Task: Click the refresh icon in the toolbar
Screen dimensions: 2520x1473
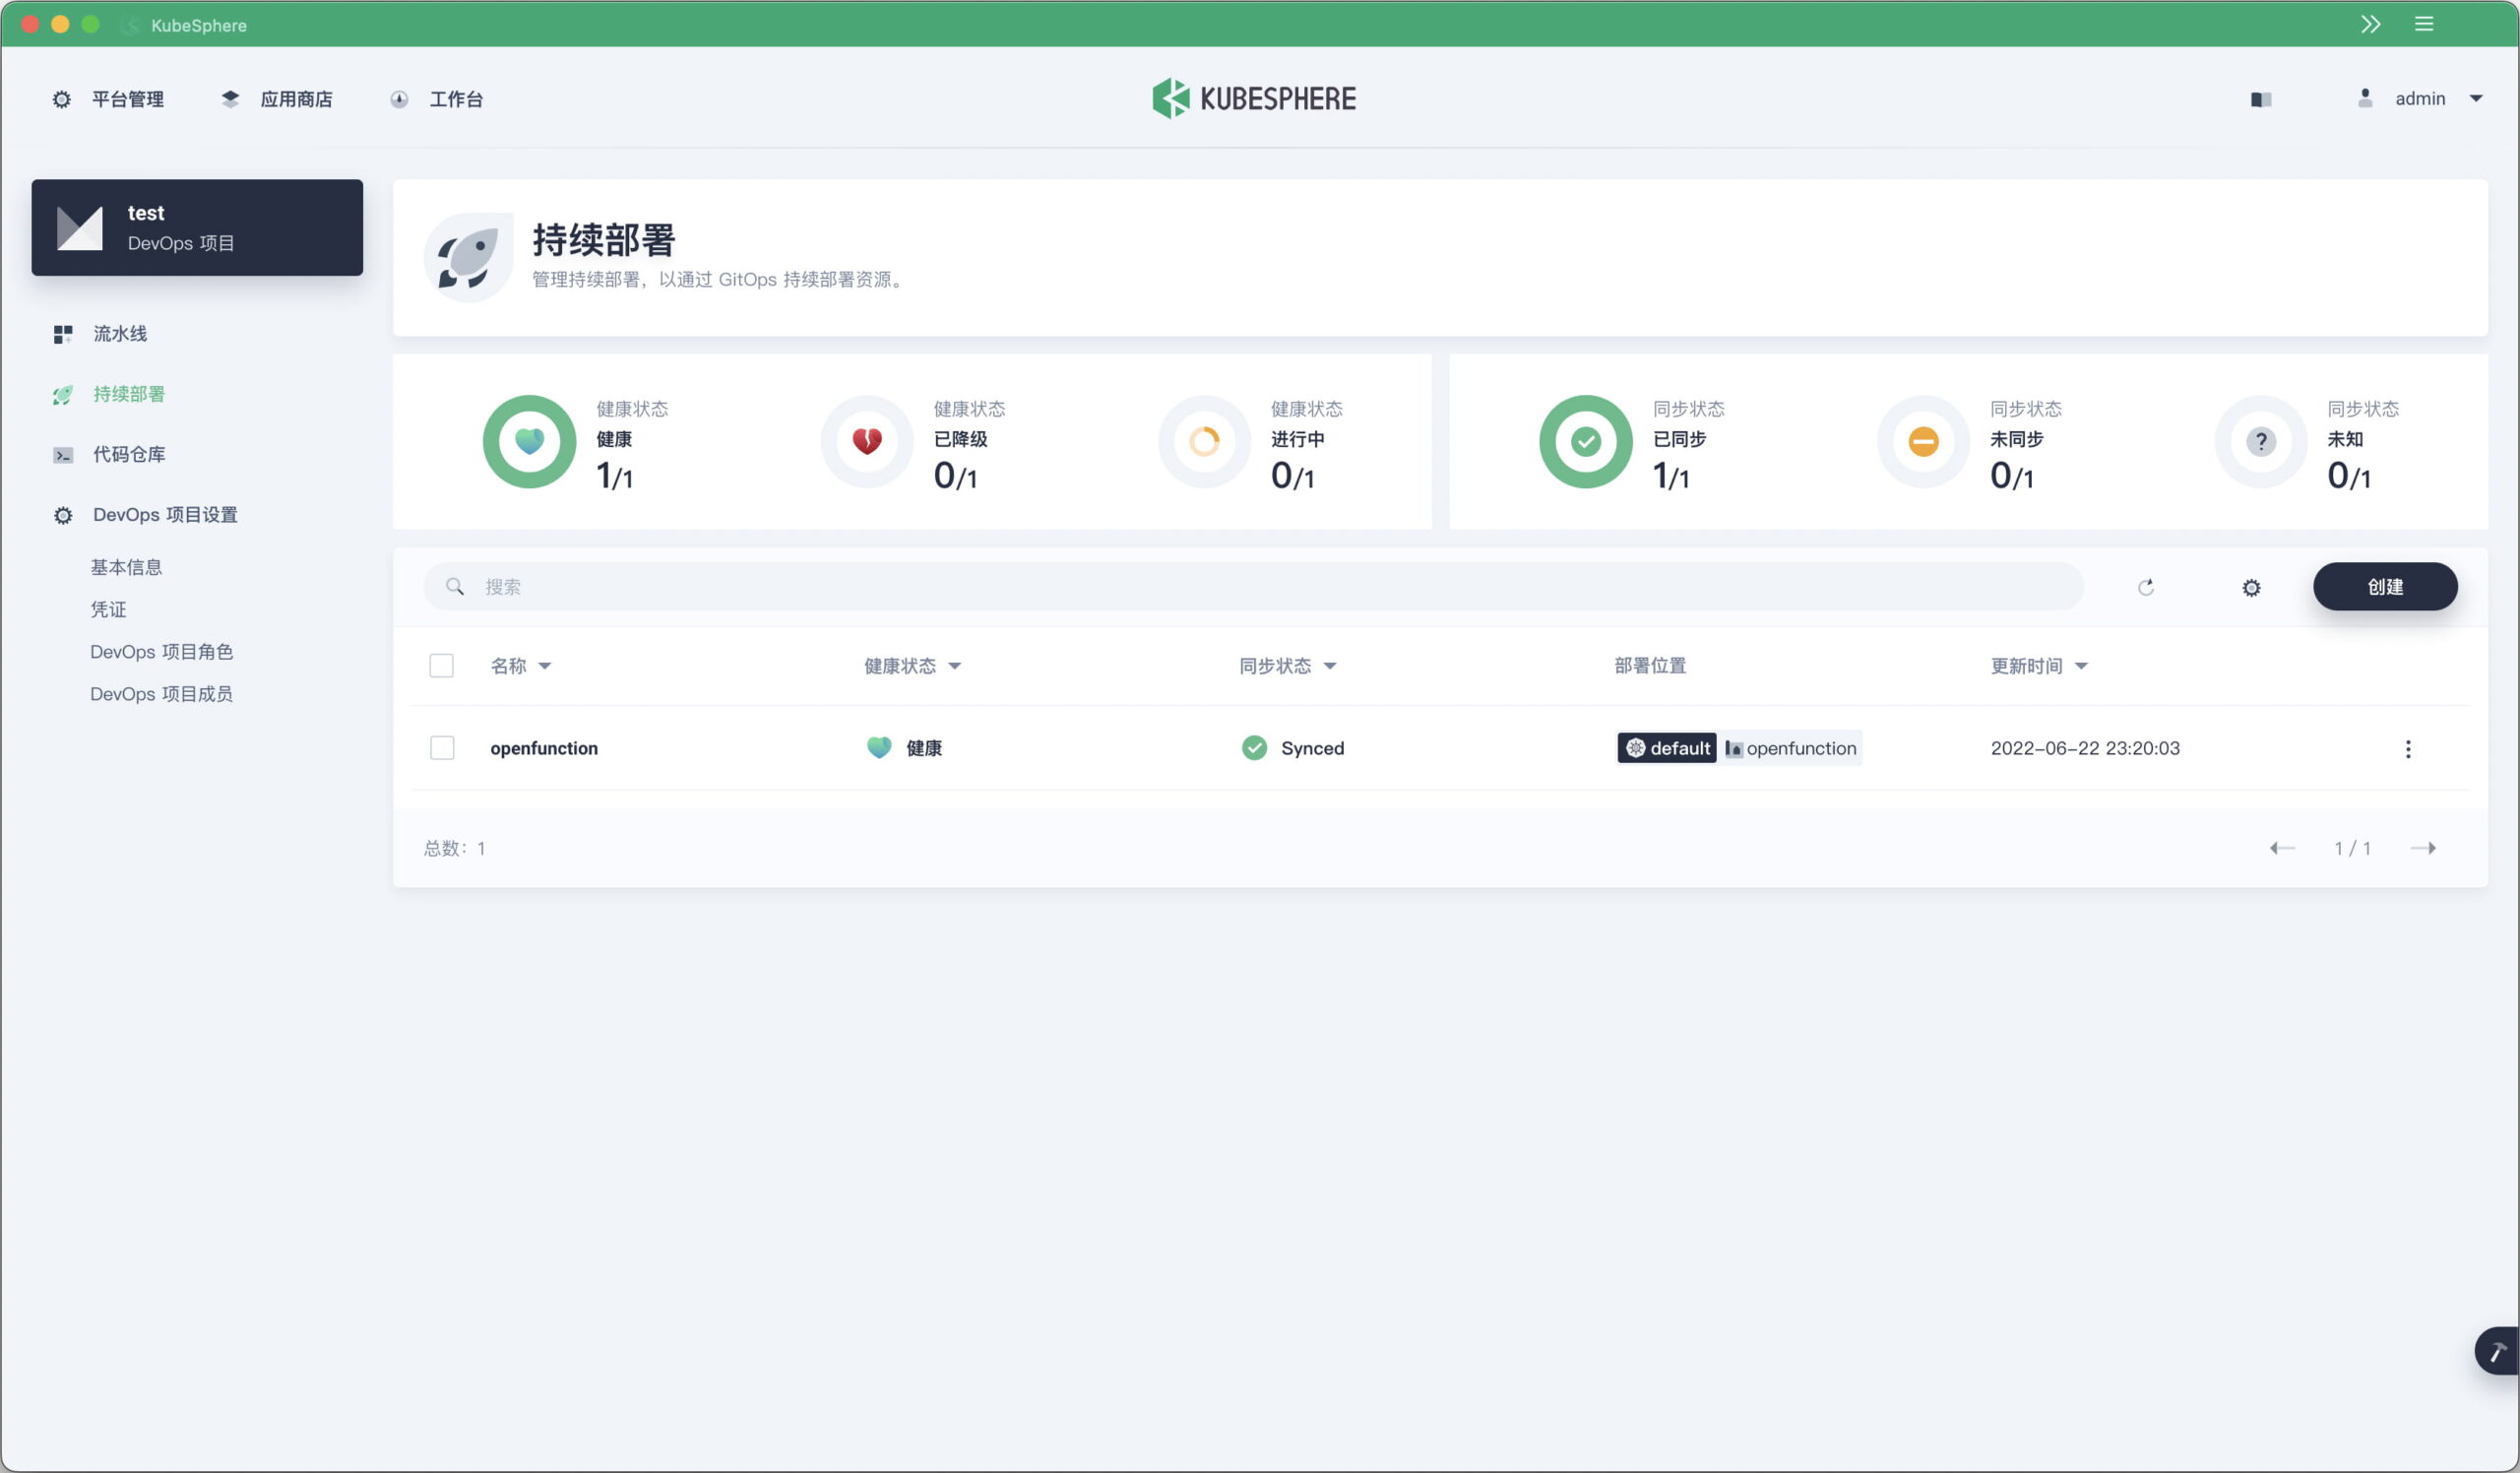Action: (x=2147, y=586)
